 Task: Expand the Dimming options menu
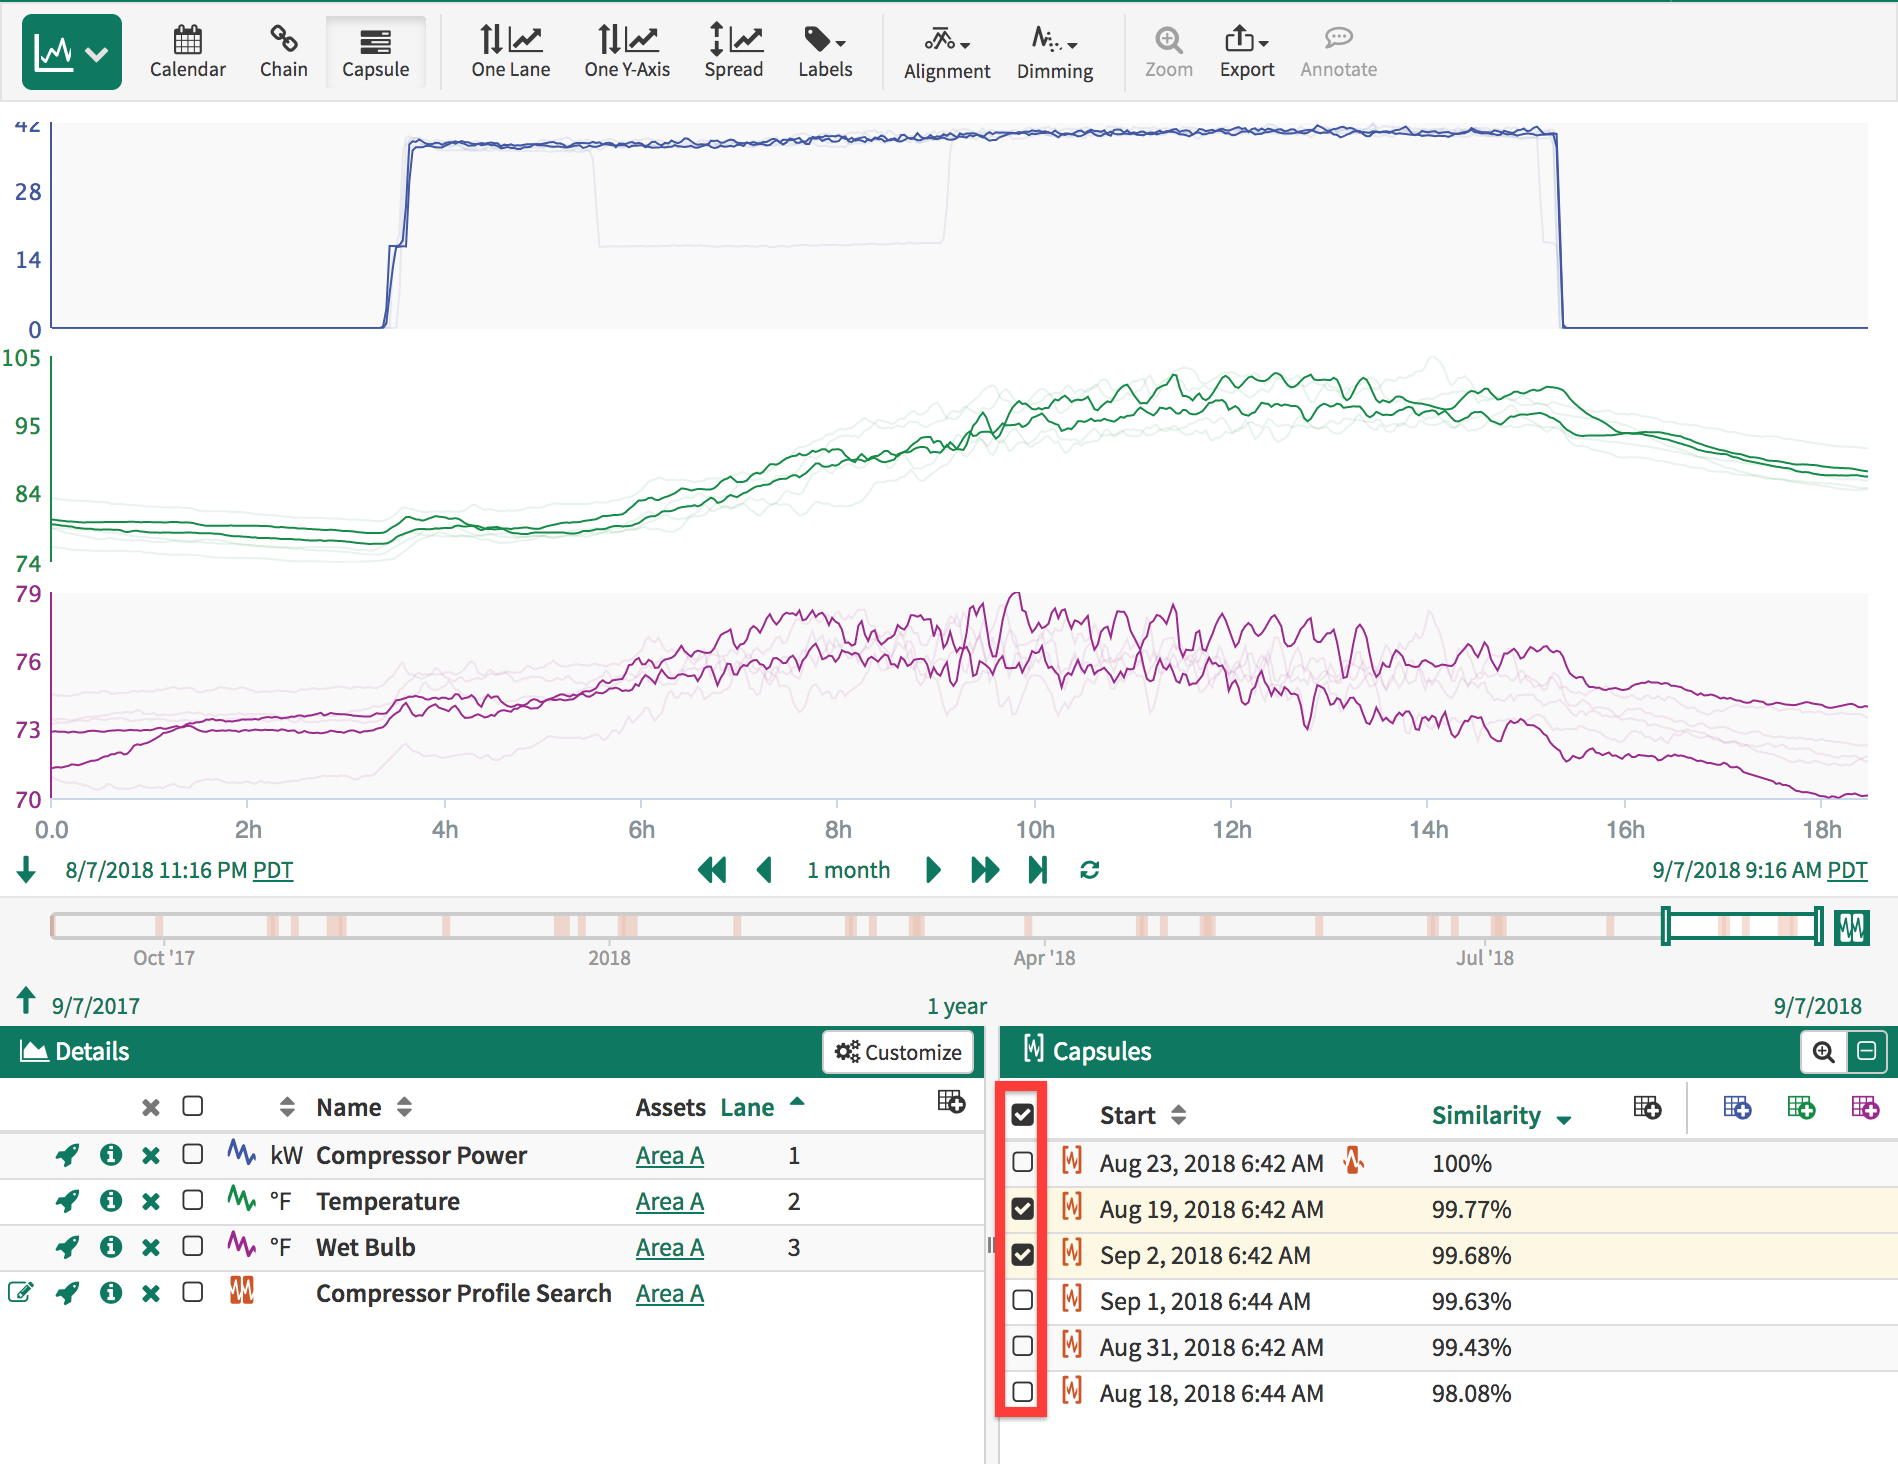click(1054, 52)
